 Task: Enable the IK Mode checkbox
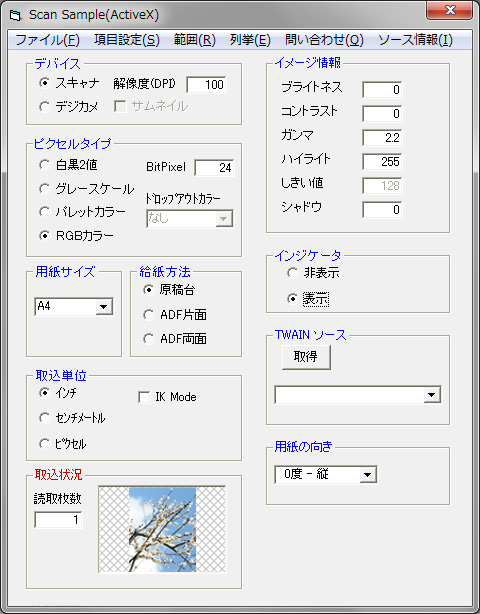tap(144, 397)
